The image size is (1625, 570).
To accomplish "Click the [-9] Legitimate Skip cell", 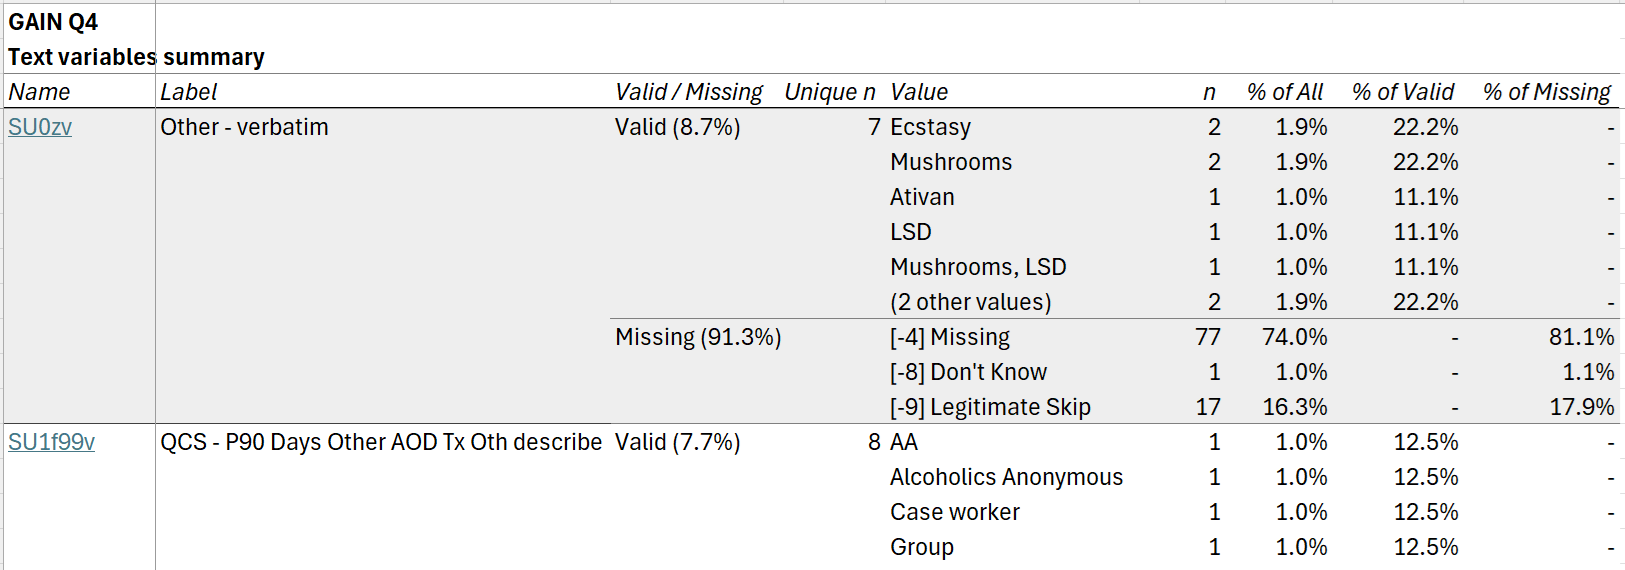I will coord(990,407).
